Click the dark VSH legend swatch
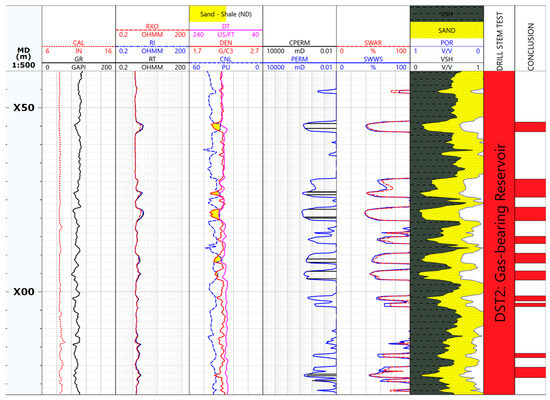 point(447,14)
